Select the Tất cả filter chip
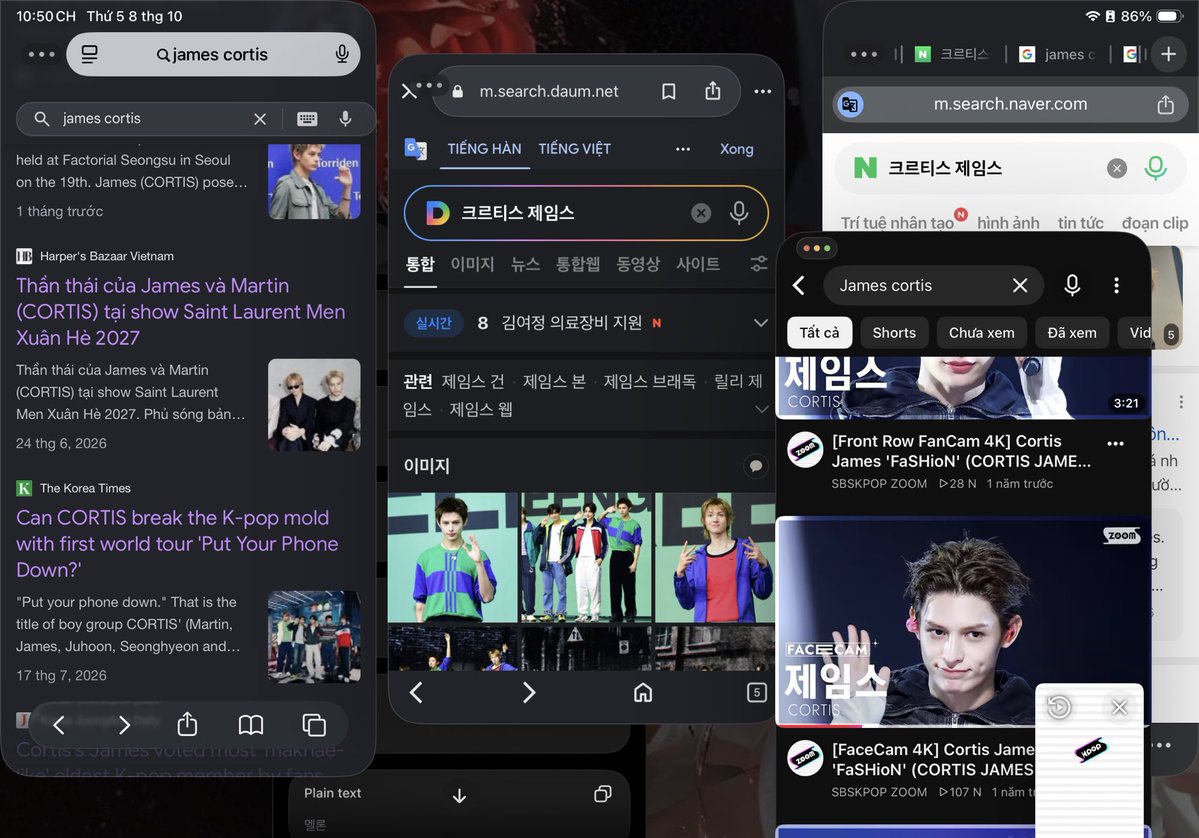The height and width of the screenshot is (838, 1199). point(819,333)
